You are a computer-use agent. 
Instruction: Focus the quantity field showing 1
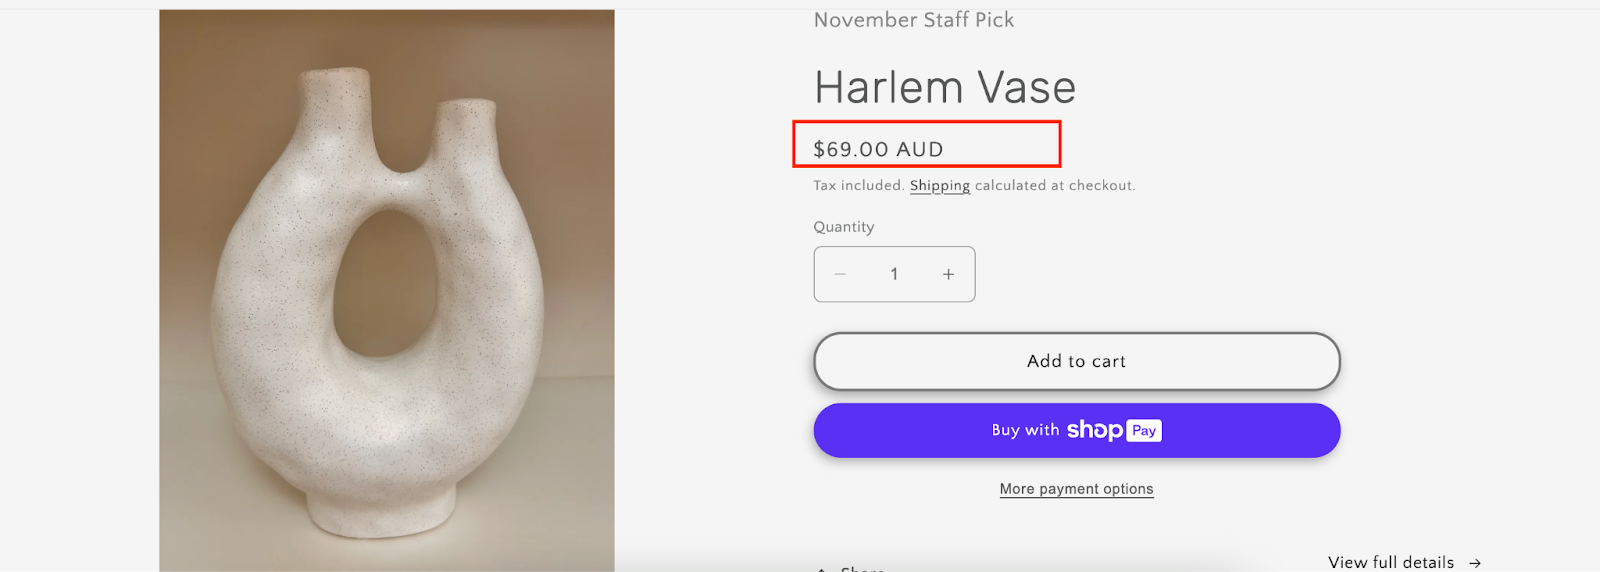pos(894,274)
